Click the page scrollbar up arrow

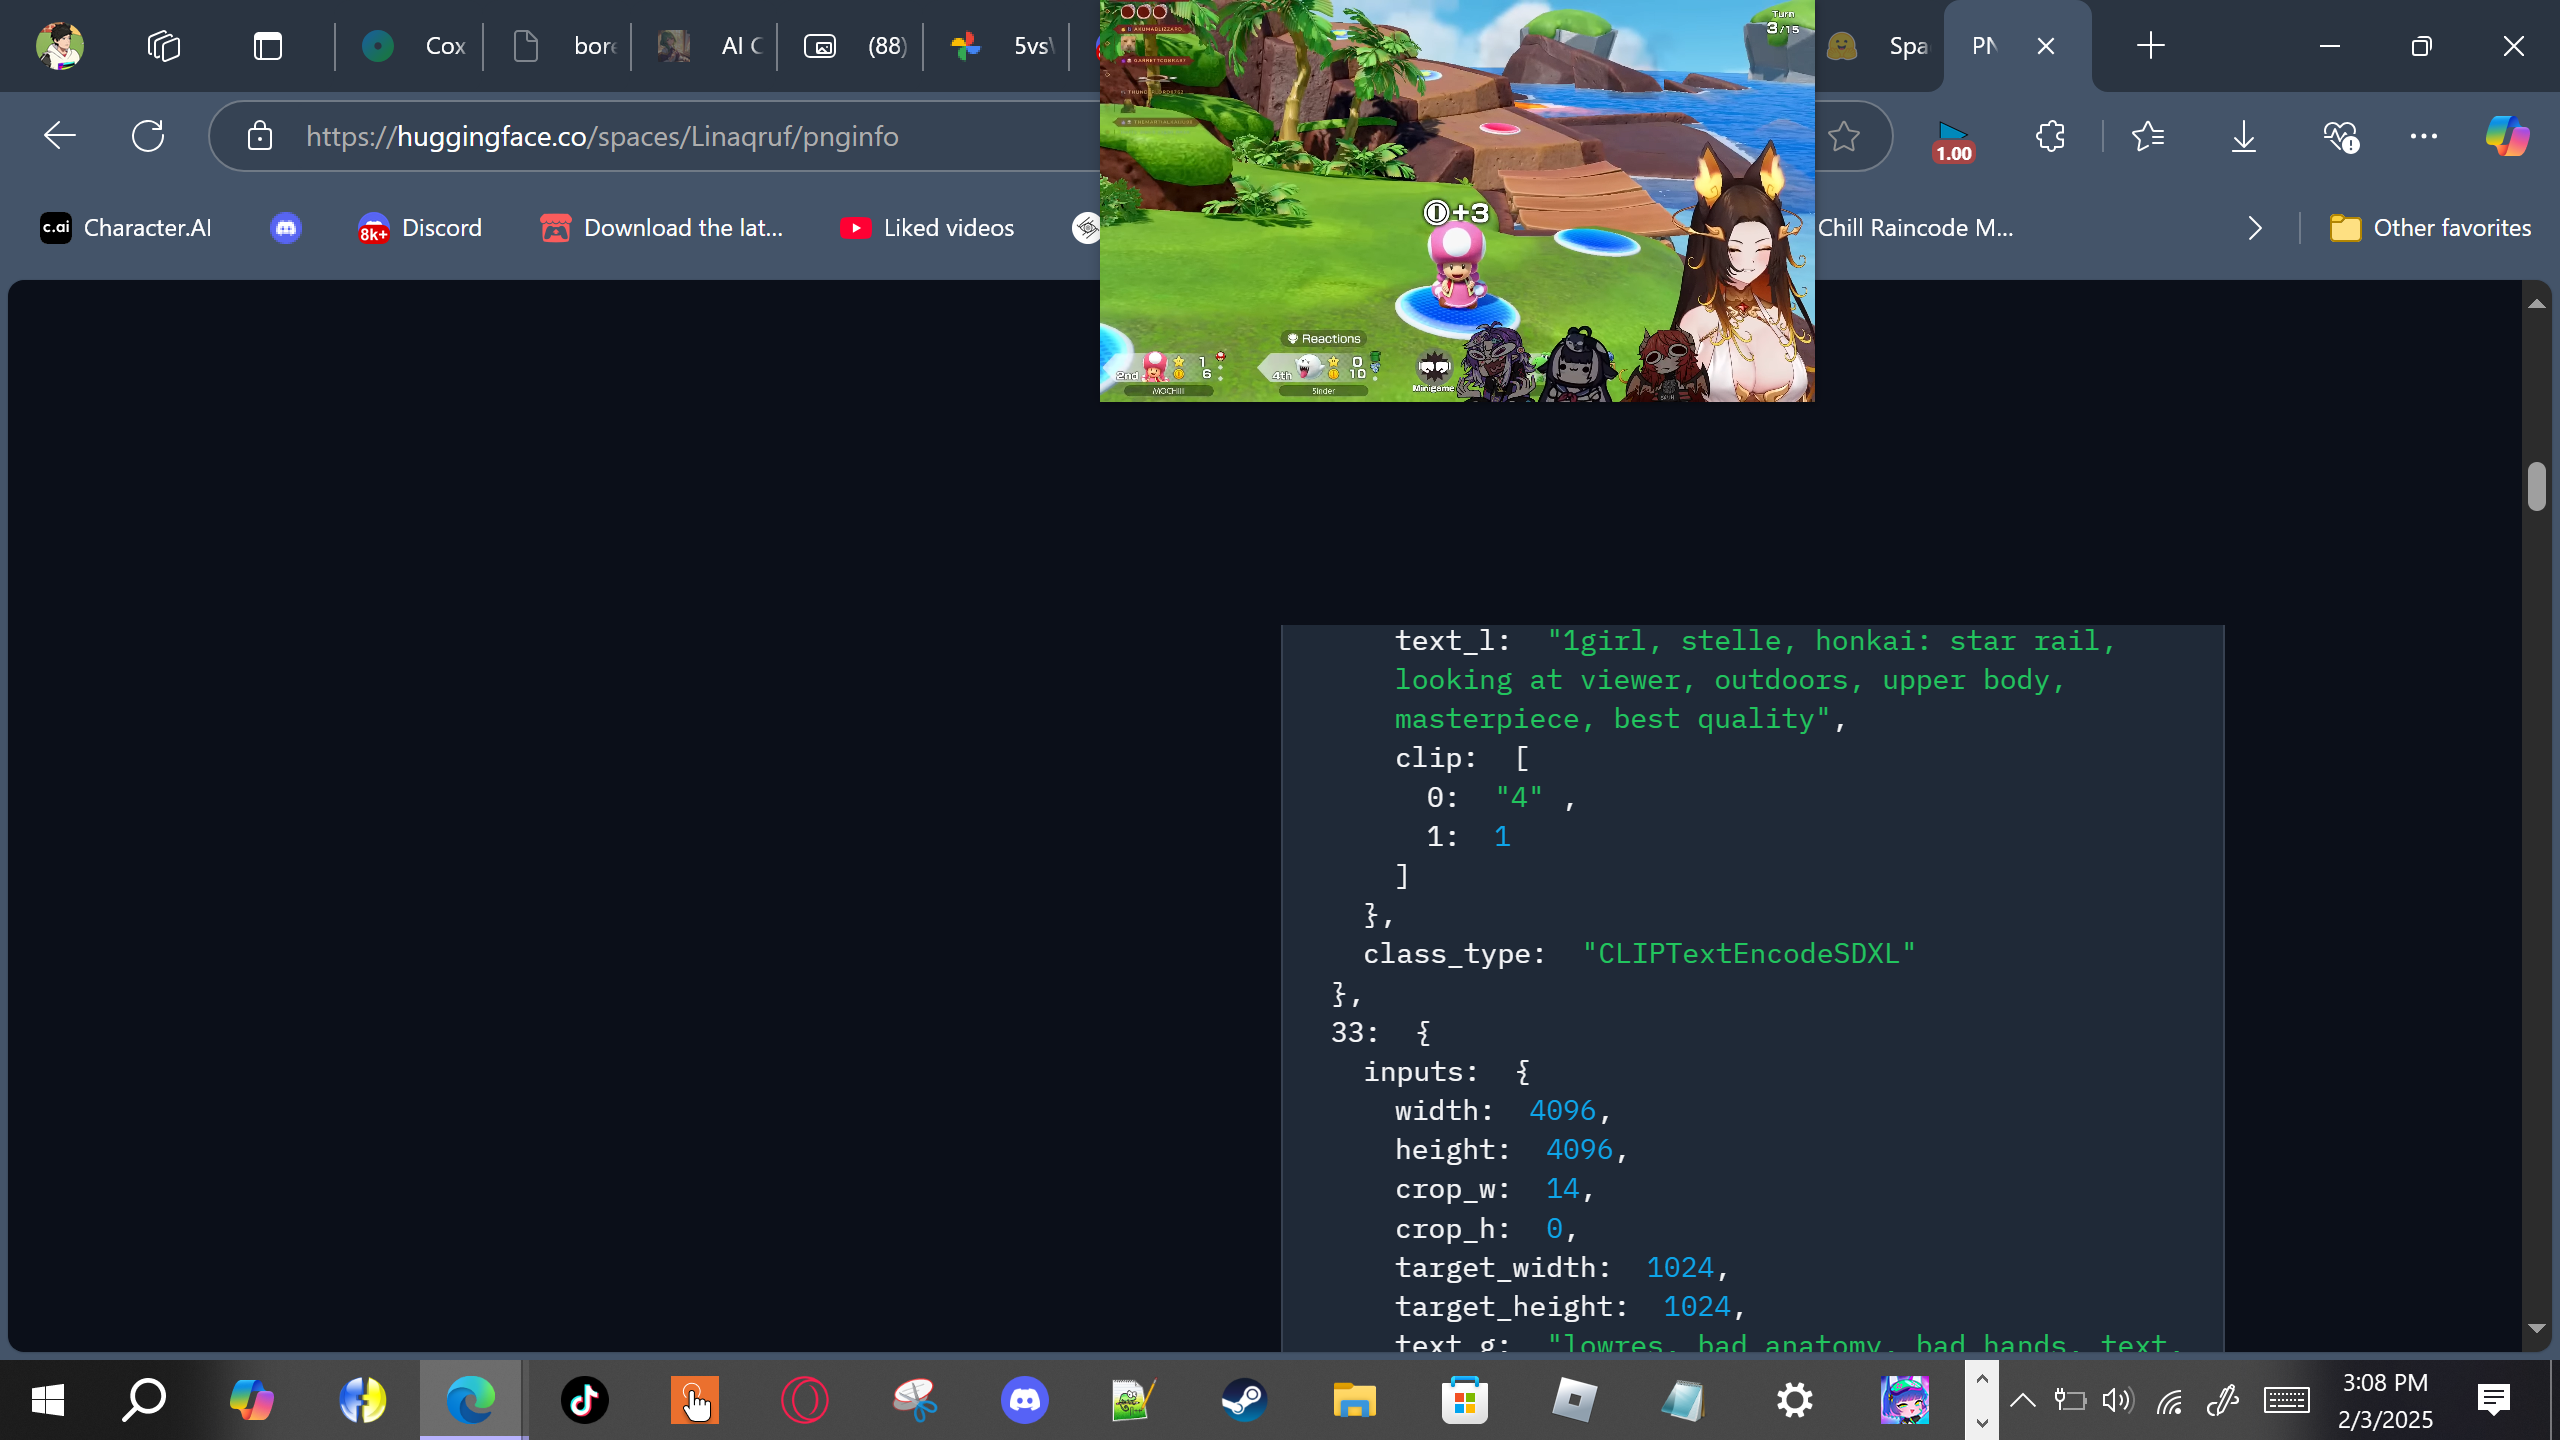2537,303
